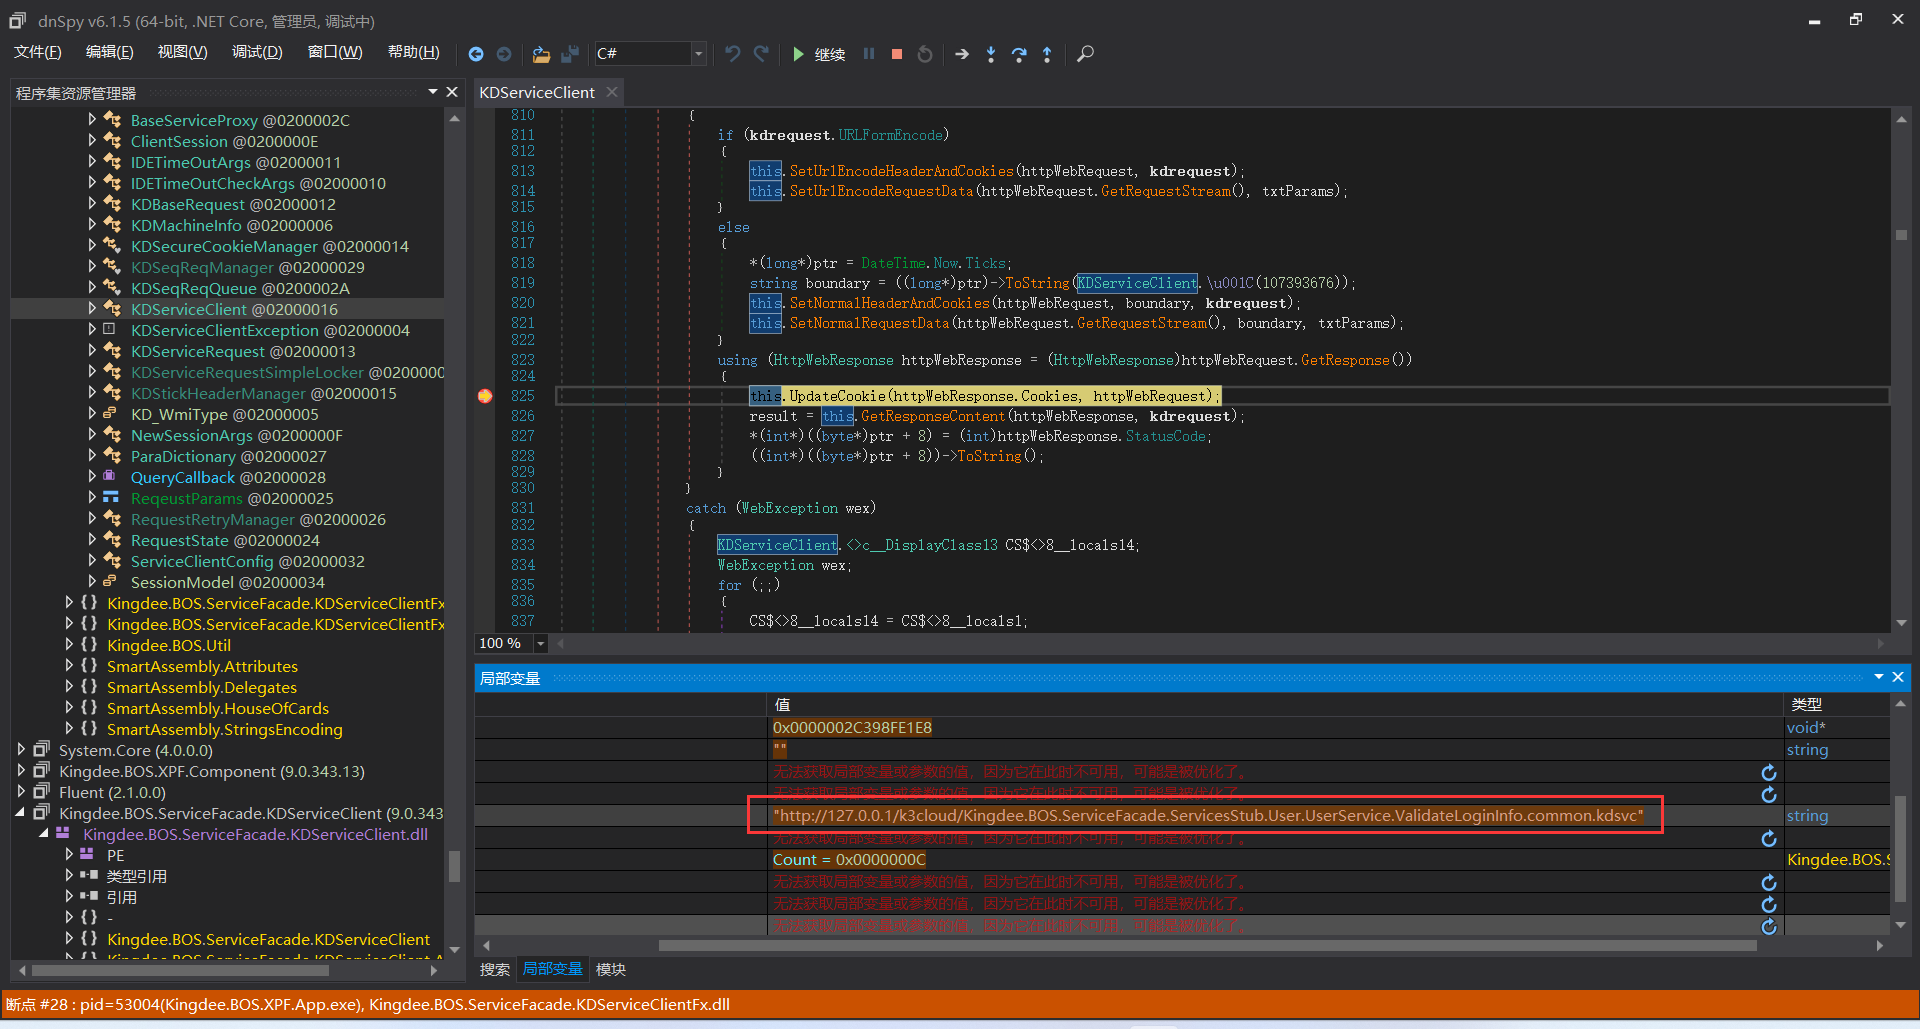Toggle the breakpoint on line 825
The height and width of the screenshot is (1029, 1920).
point(485,396)
